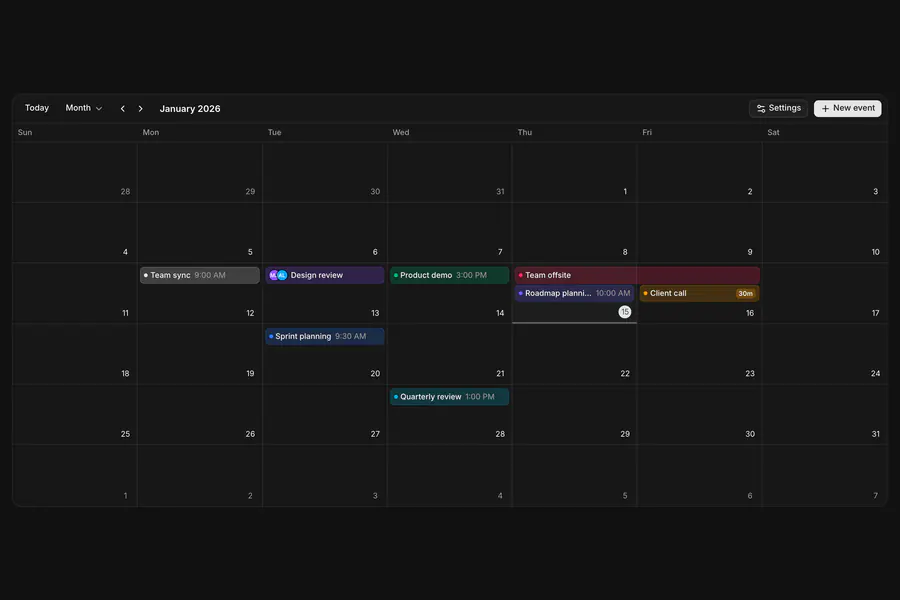Viewport: 900px width, 600px height.
Task: Select January 20 date number
Action: click(x=375, y=374)
